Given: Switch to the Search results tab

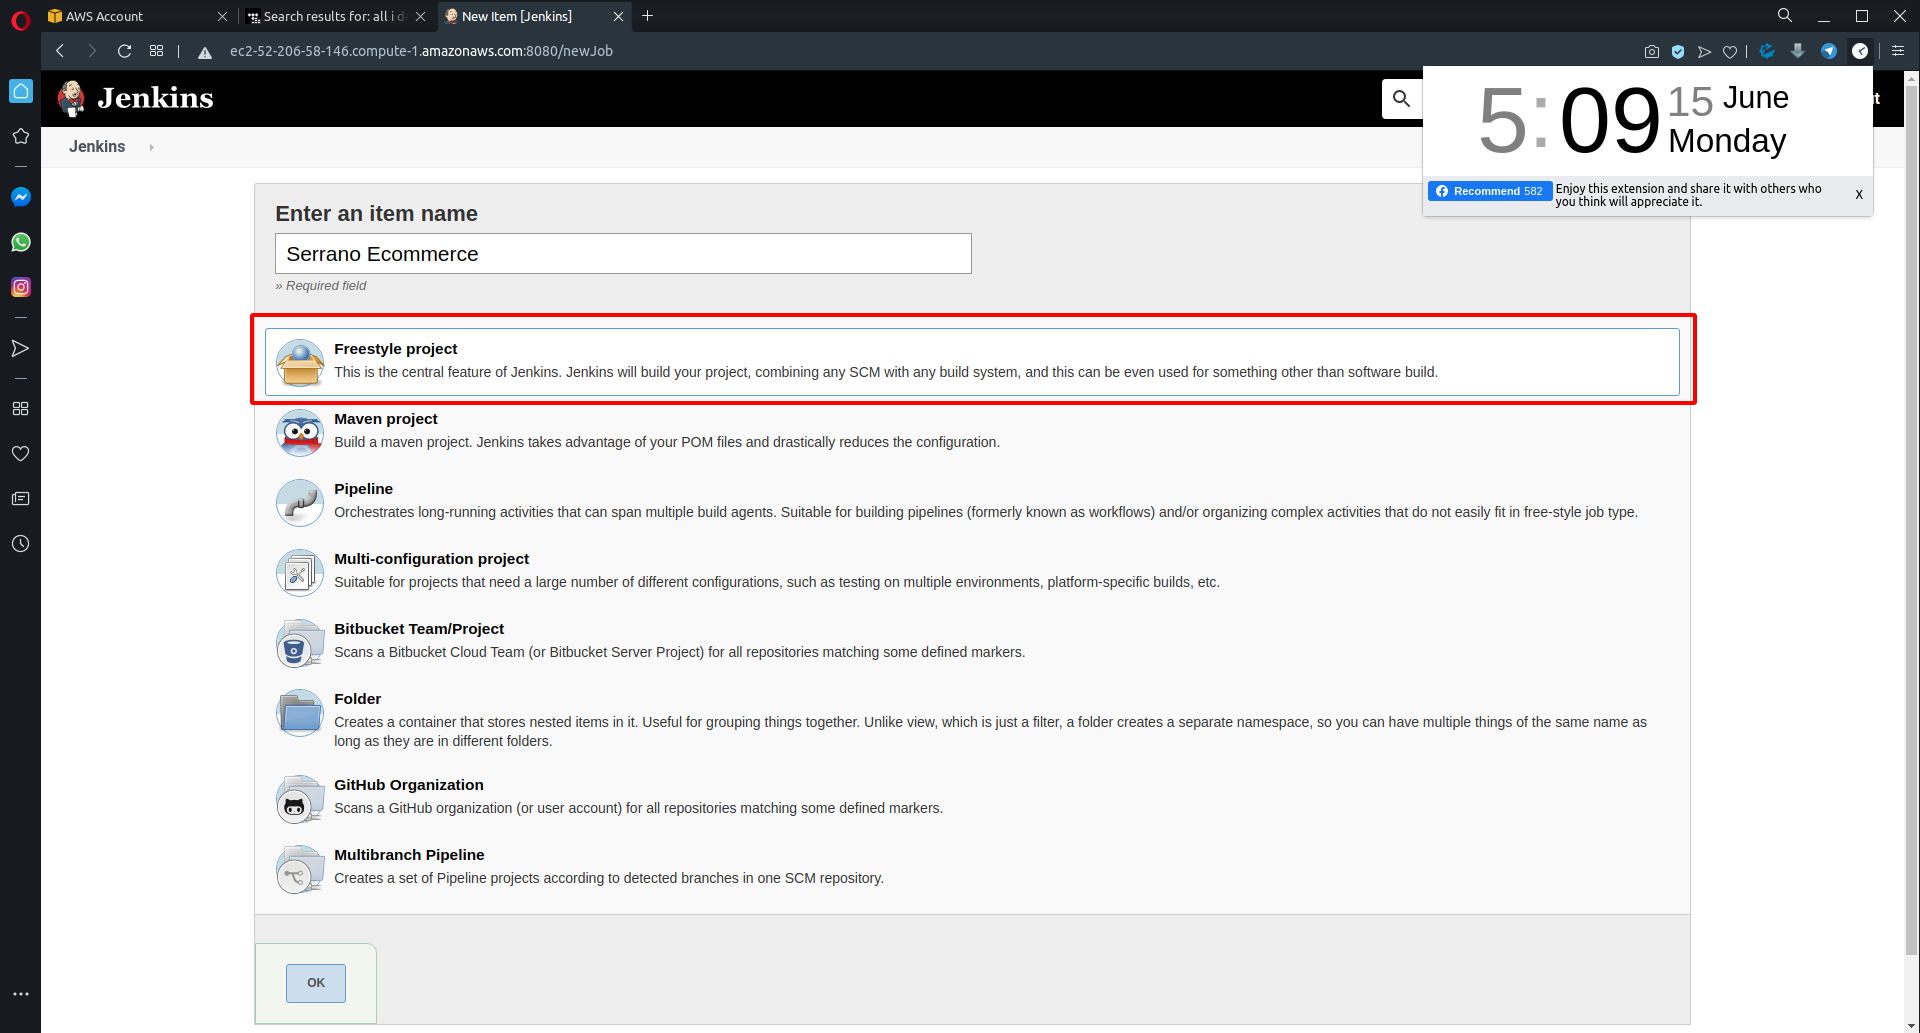Looking at the screenshot, I should coord(335,16).
